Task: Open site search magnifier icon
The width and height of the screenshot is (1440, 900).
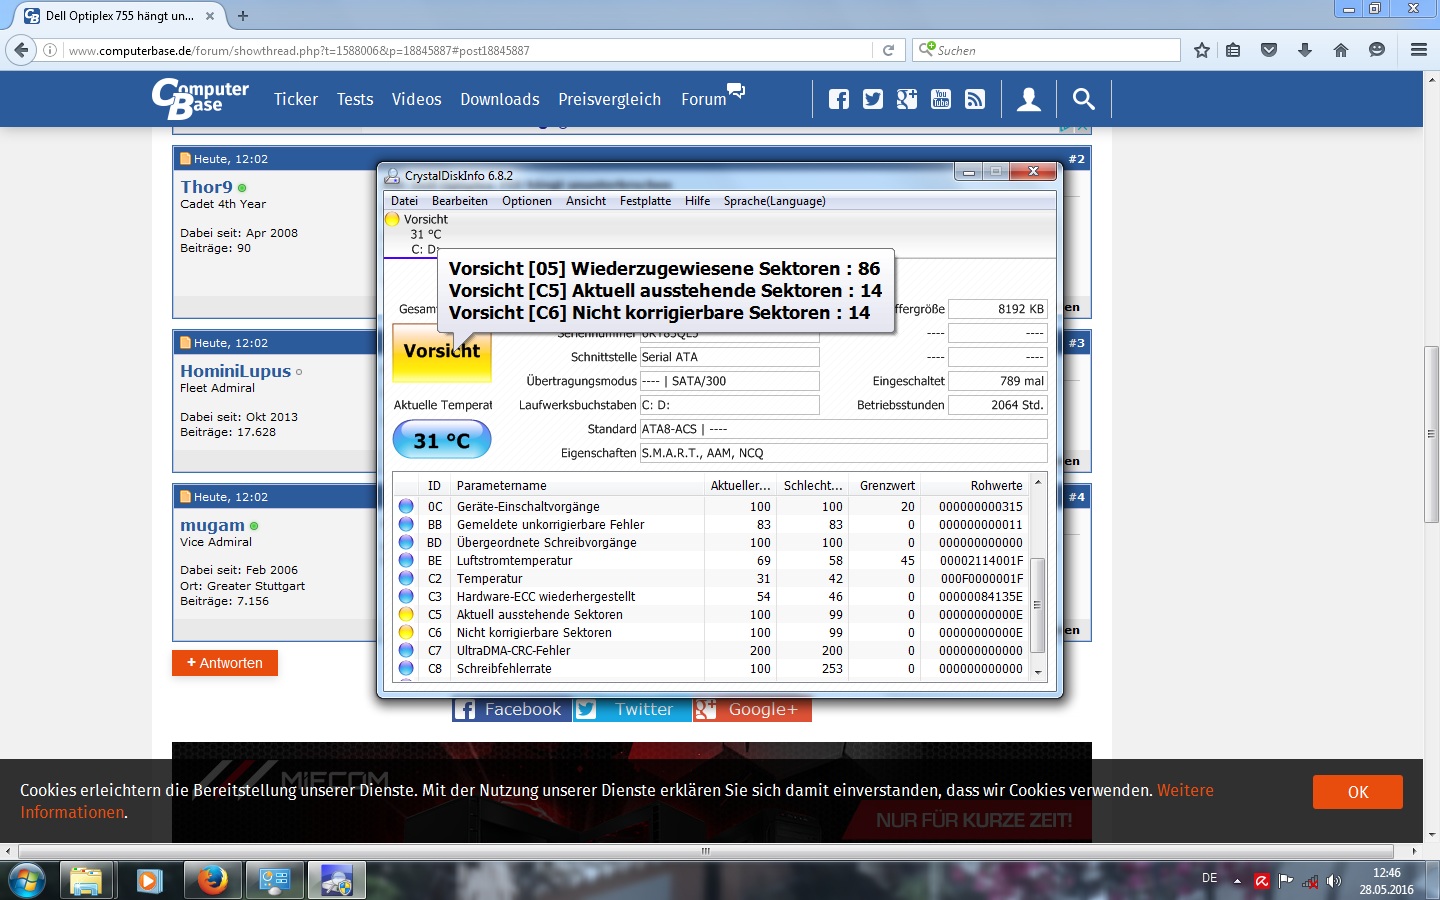Action: coord(1083,99)
